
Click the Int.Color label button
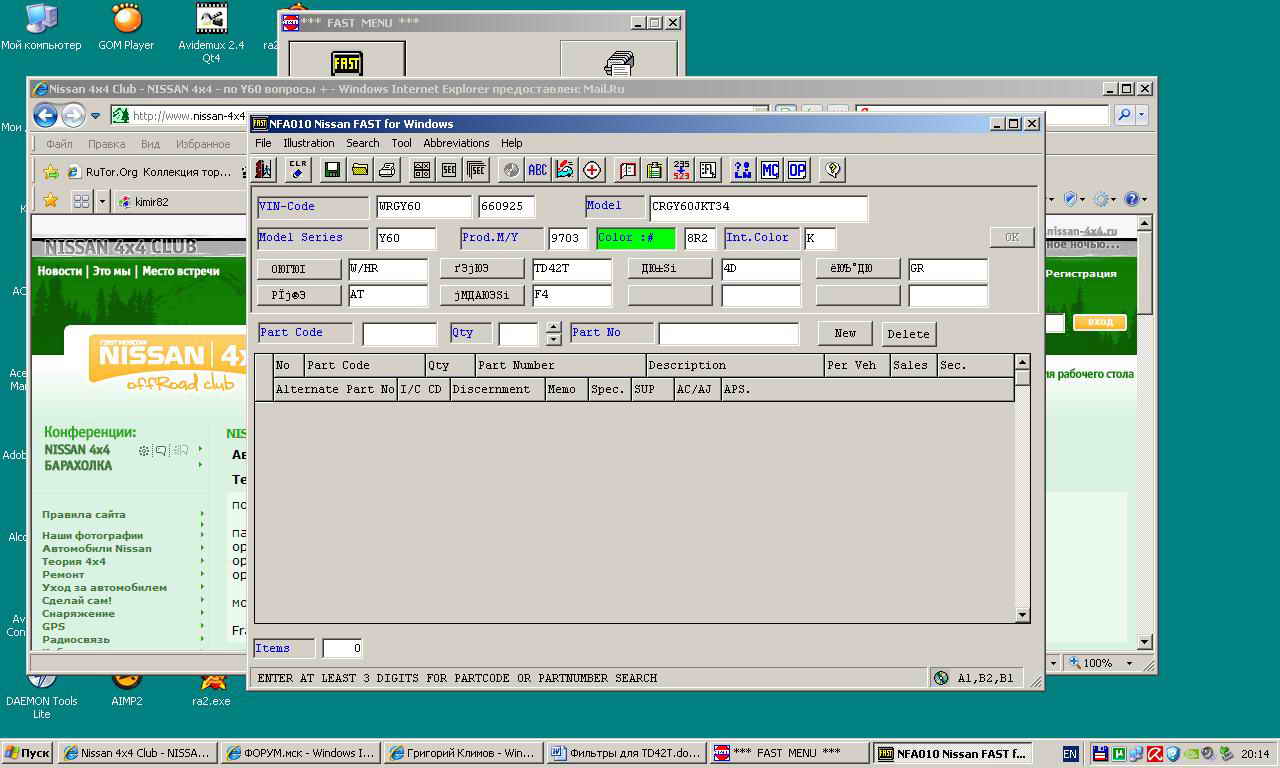pos(760,238)
